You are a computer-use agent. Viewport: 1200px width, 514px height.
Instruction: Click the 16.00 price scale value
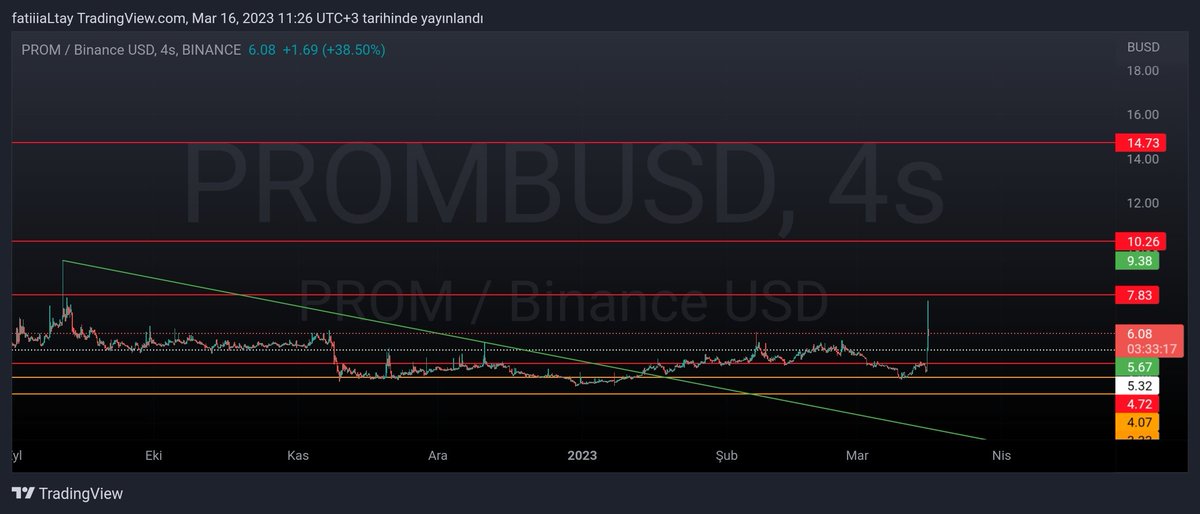(x=1142, y=115)
